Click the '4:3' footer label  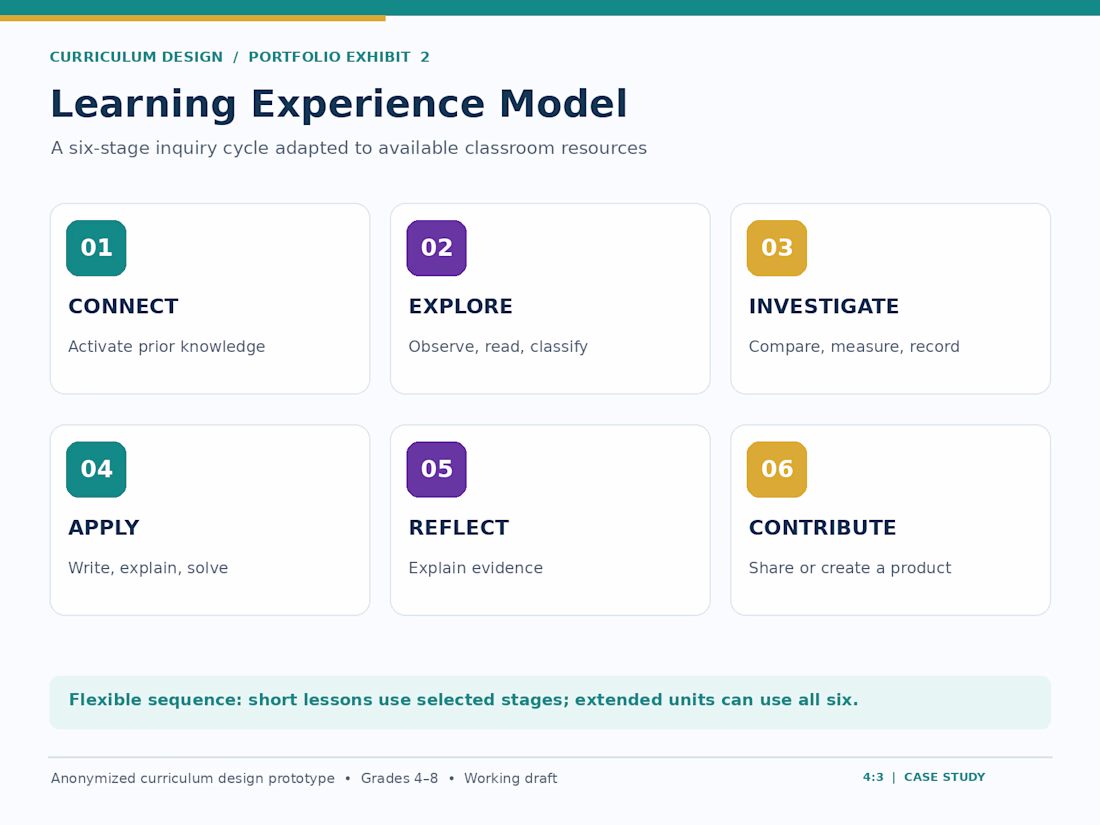point(873,777)
